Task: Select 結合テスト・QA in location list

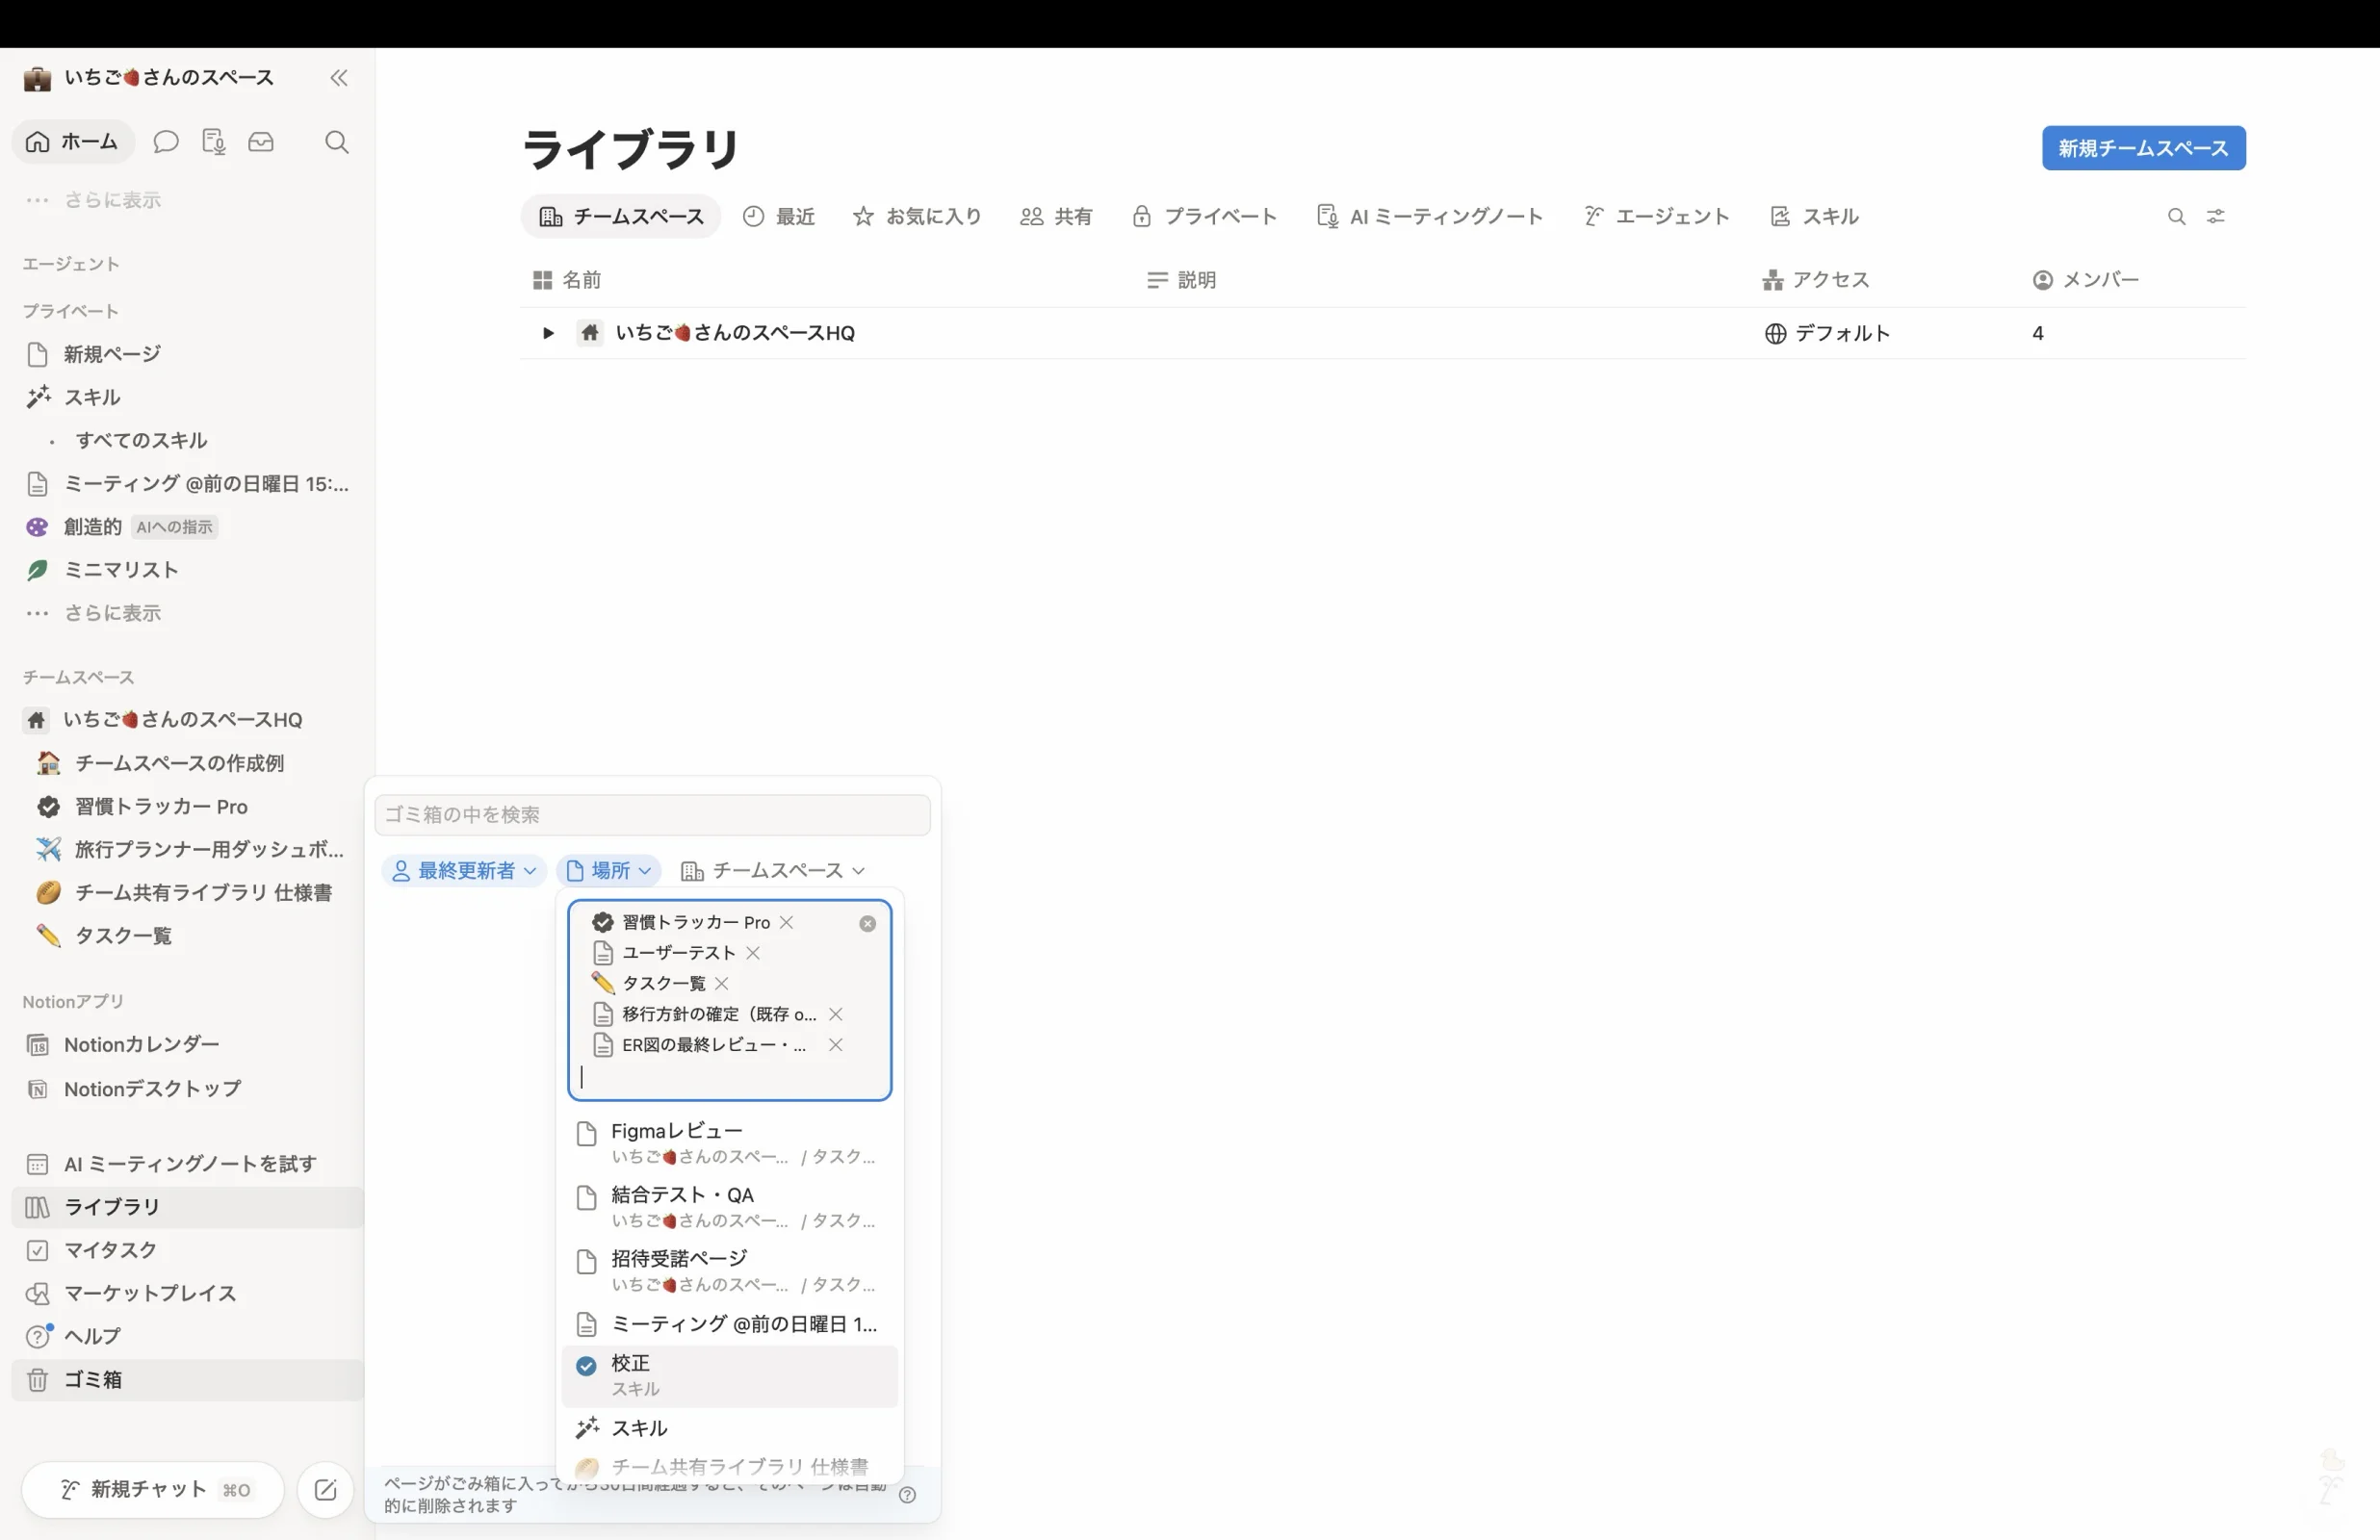Action: (730, 1207)
